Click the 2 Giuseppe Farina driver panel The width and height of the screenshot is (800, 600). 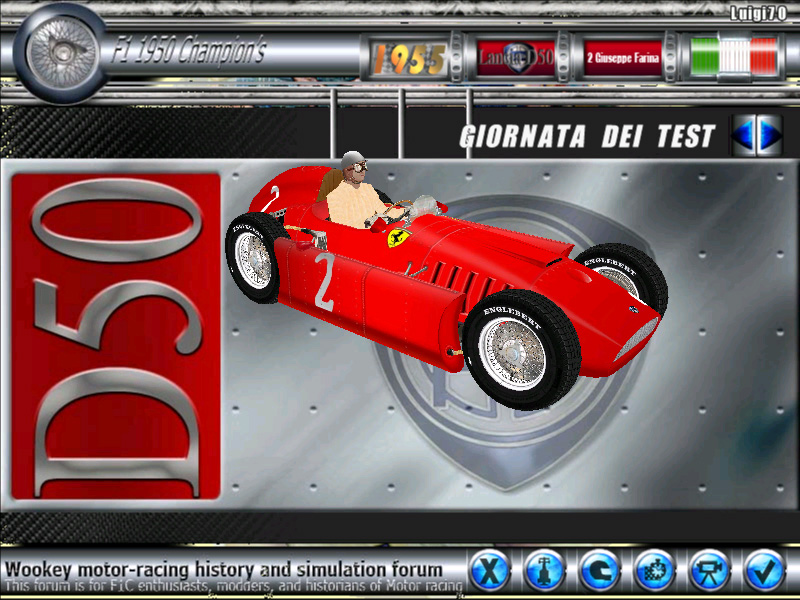622,58
